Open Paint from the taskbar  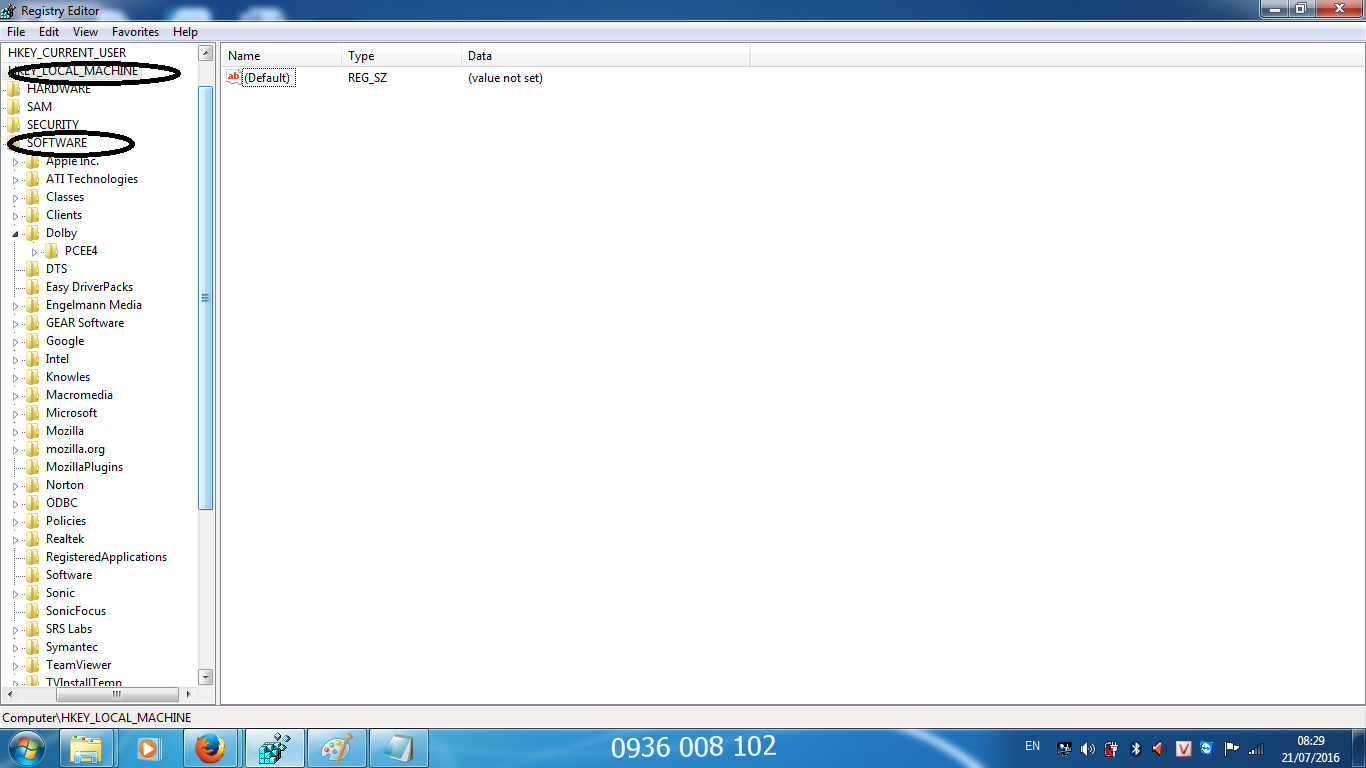pos(336,748)
